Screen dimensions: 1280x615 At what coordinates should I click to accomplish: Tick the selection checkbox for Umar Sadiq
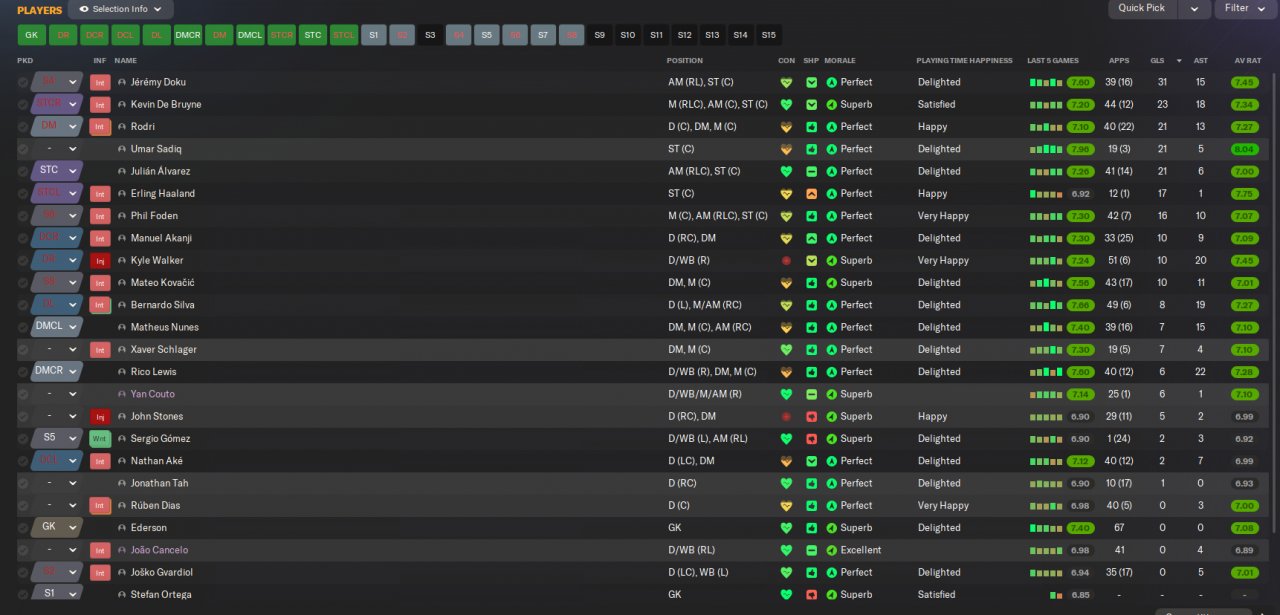[23, 149]
